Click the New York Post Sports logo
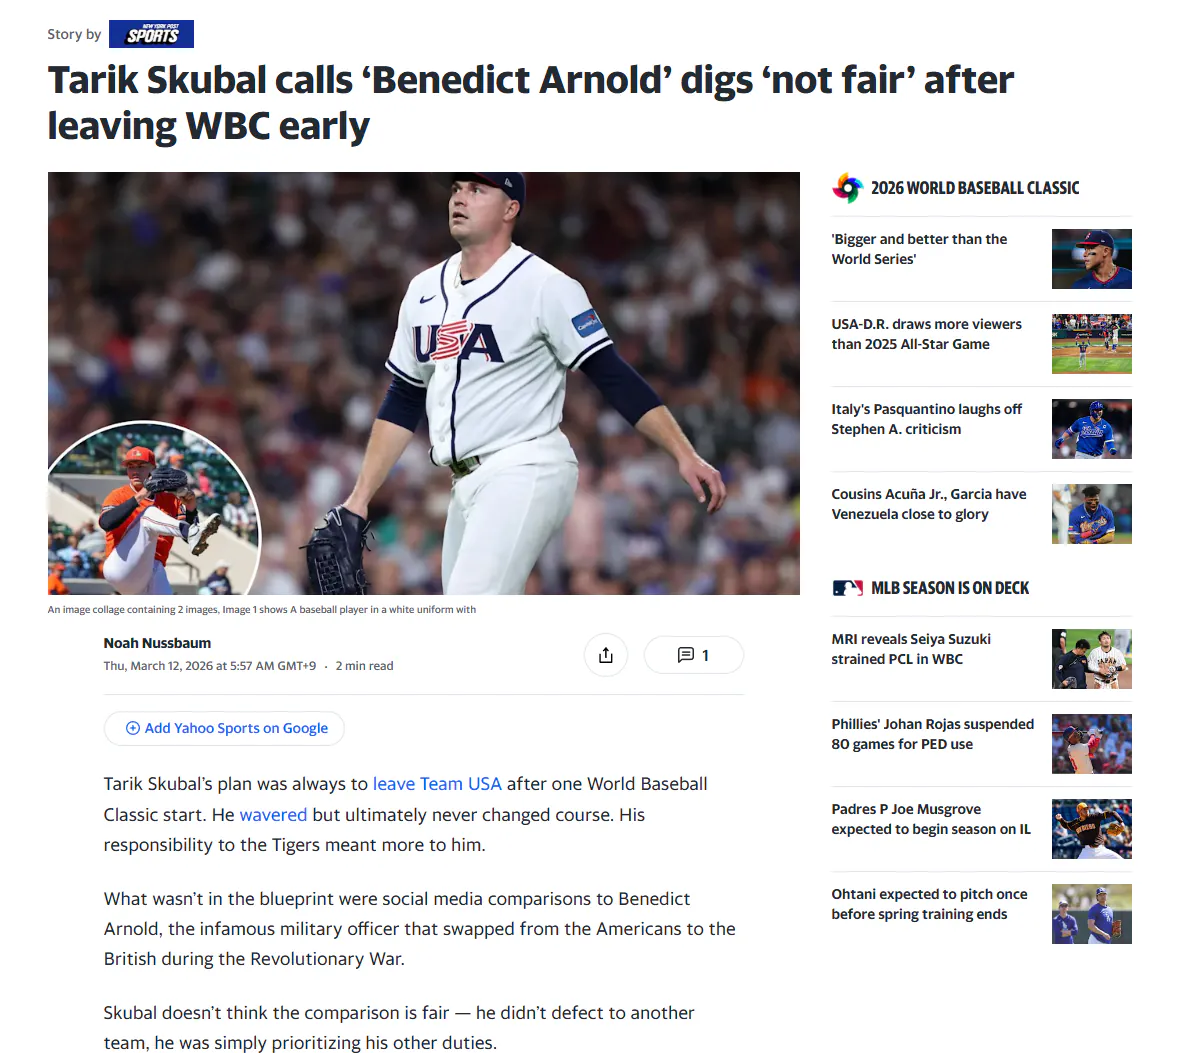This screenshot has width=1180, height=1053. click(x=151, y=34)
